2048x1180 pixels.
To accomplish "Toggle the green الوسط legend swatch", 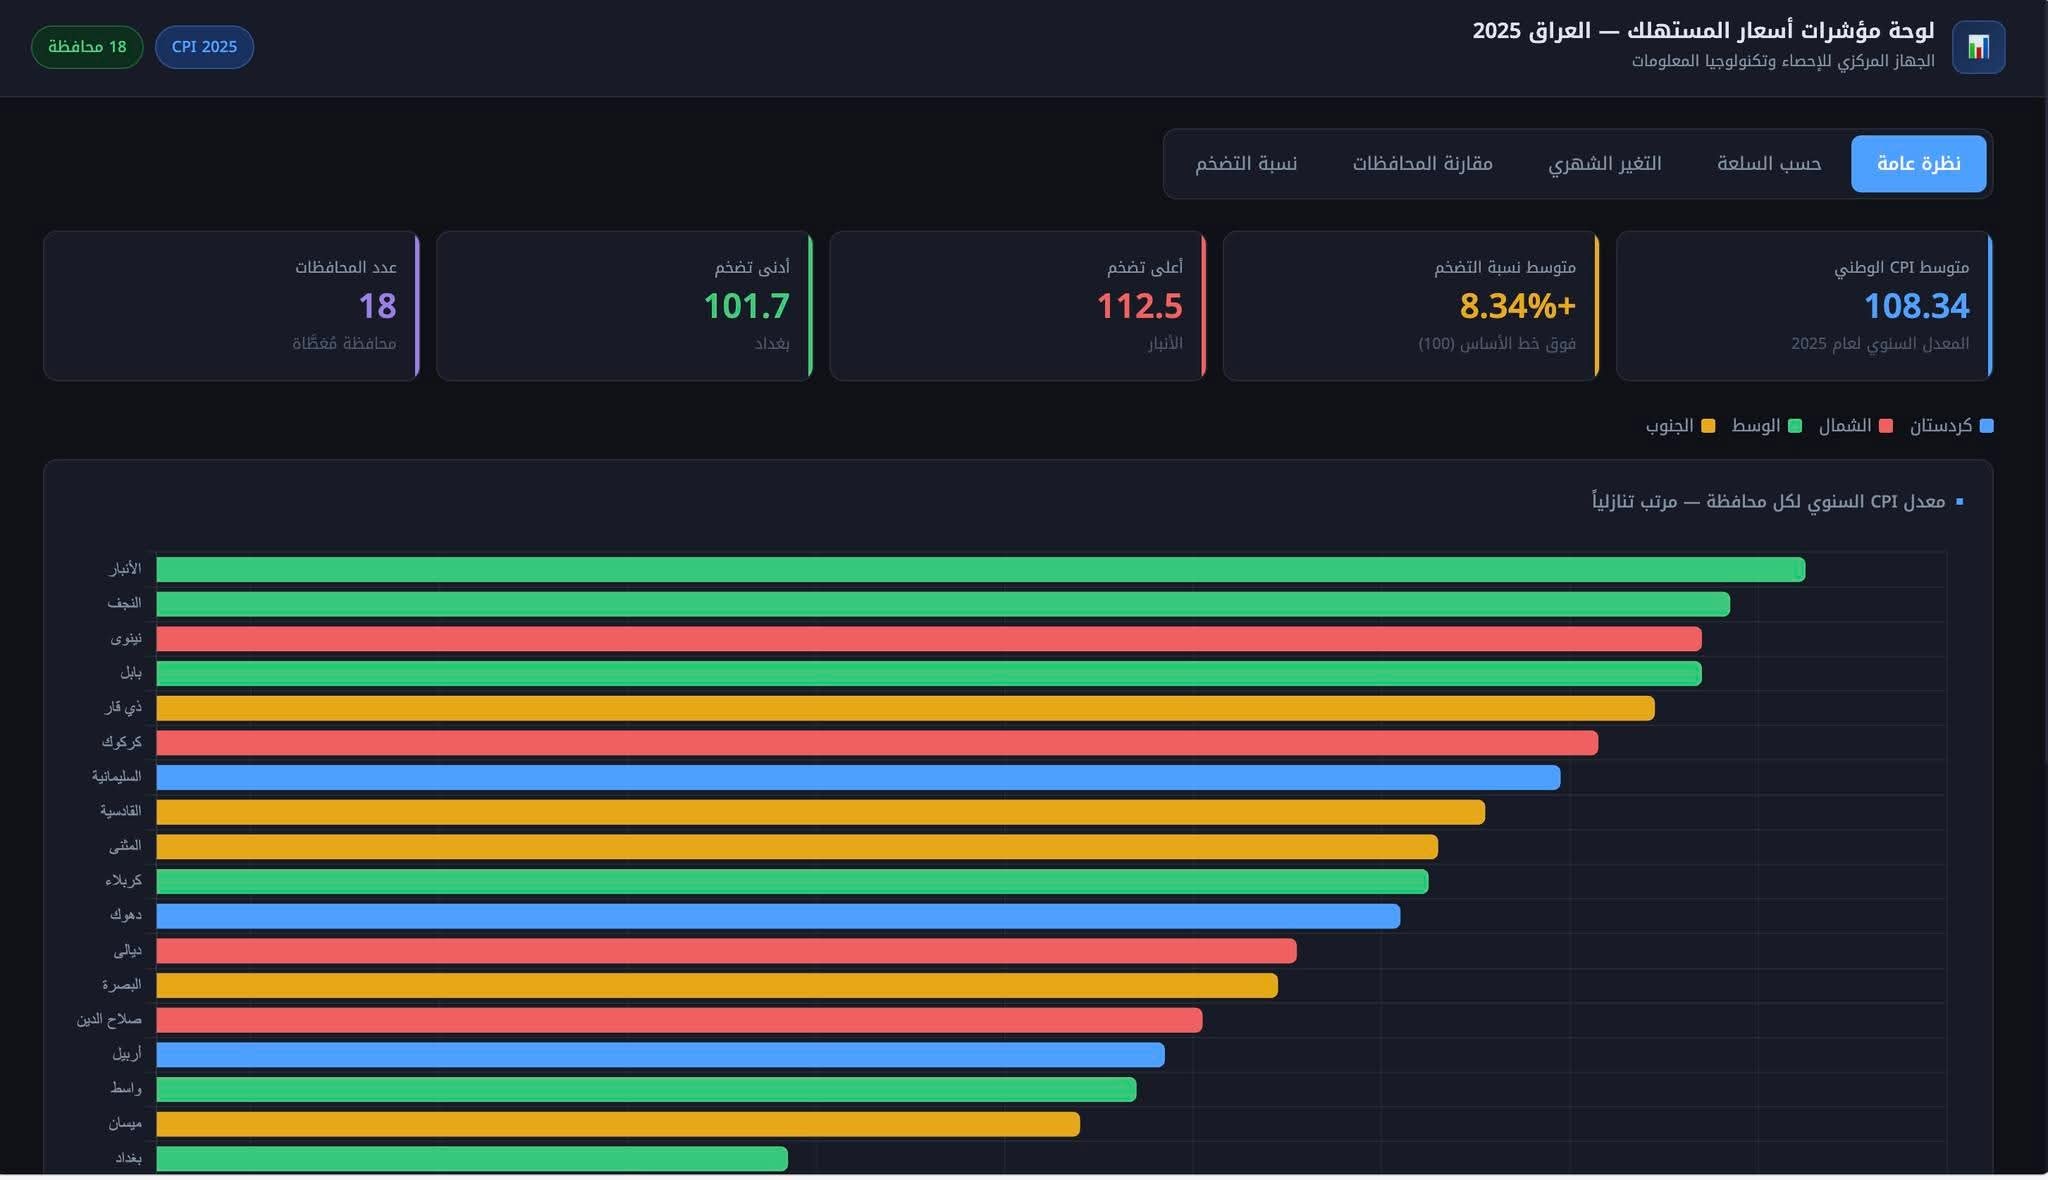I will click(1794, 426).
